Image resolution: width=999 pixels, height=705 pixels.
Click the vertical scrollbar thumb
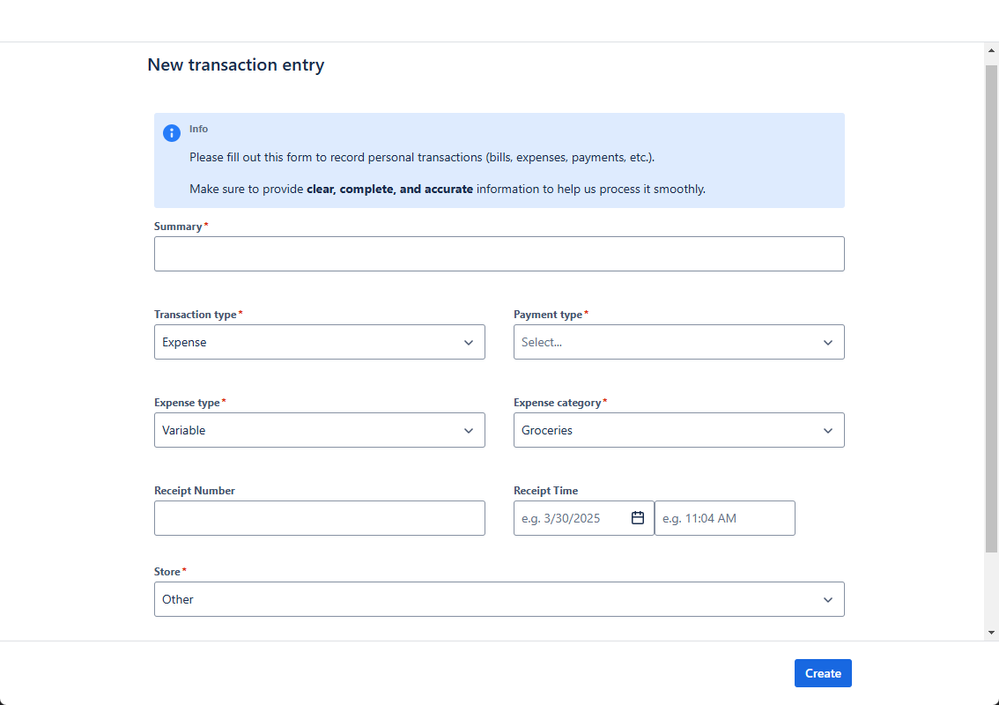991,300
